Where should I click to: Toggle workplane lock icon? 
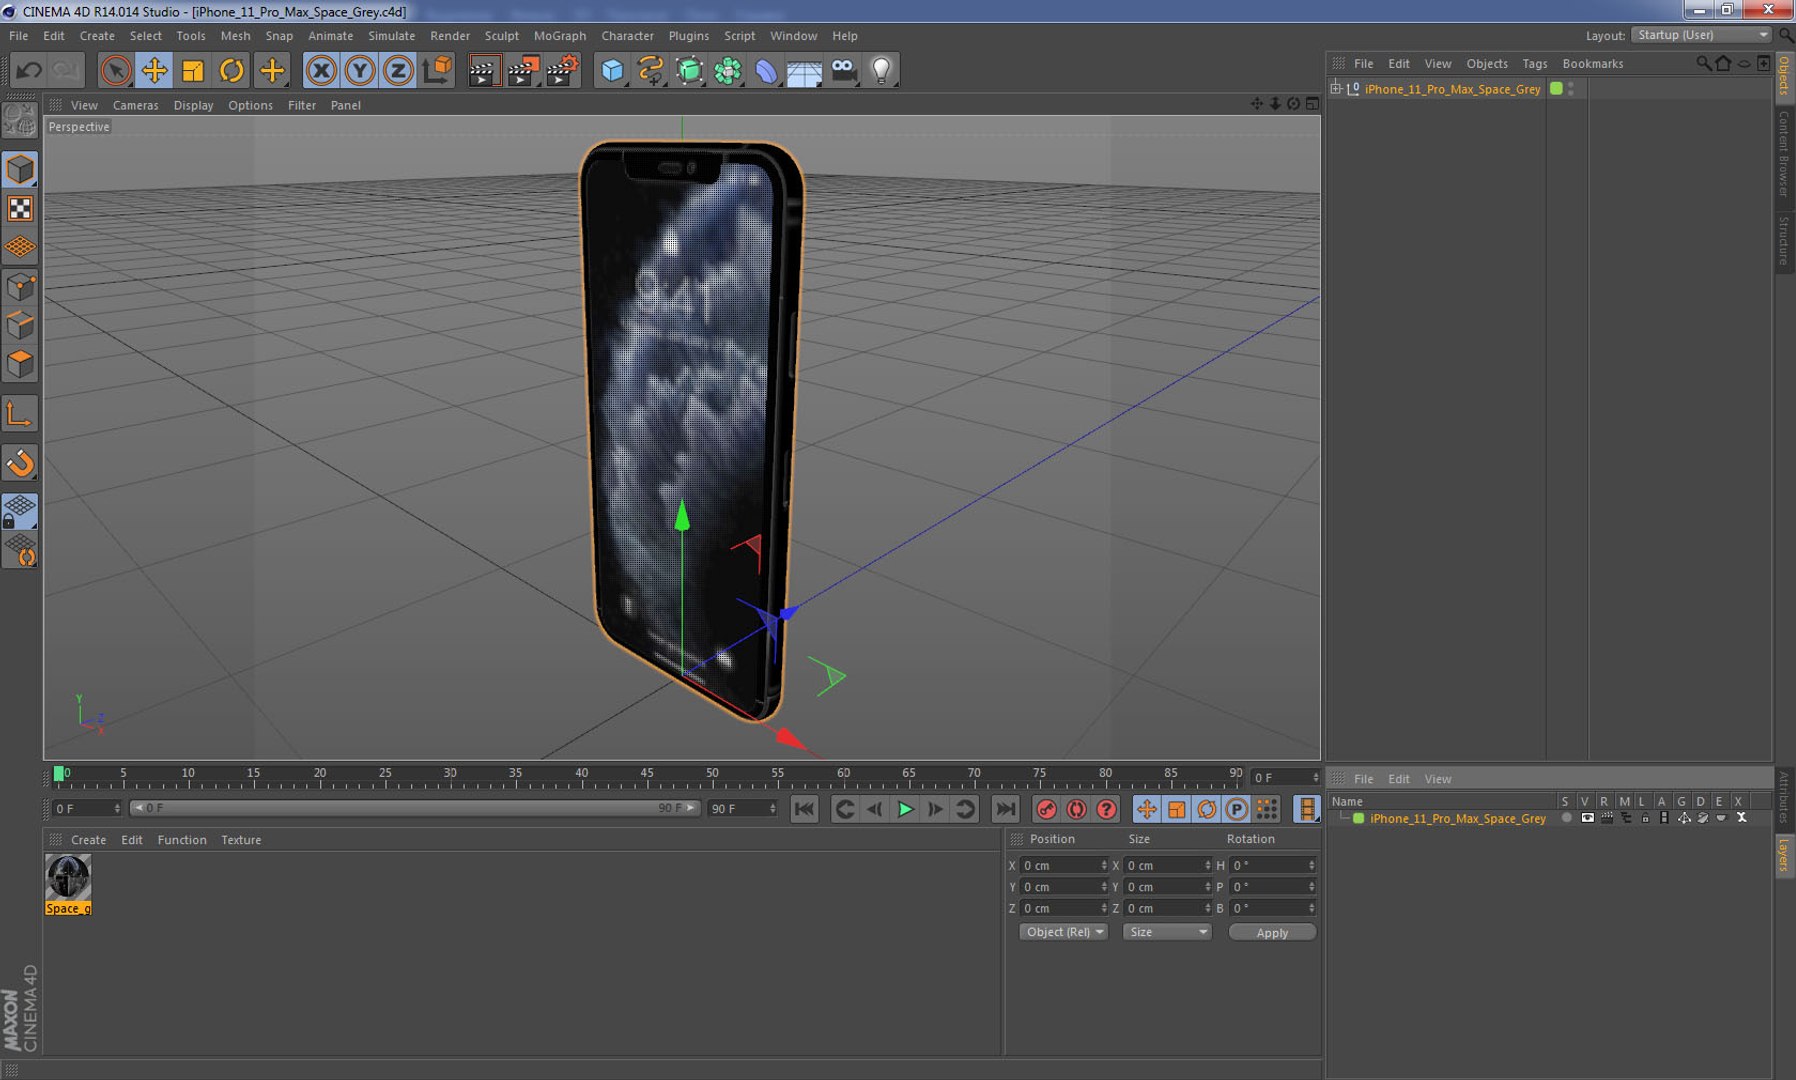[x=20, y=512]
